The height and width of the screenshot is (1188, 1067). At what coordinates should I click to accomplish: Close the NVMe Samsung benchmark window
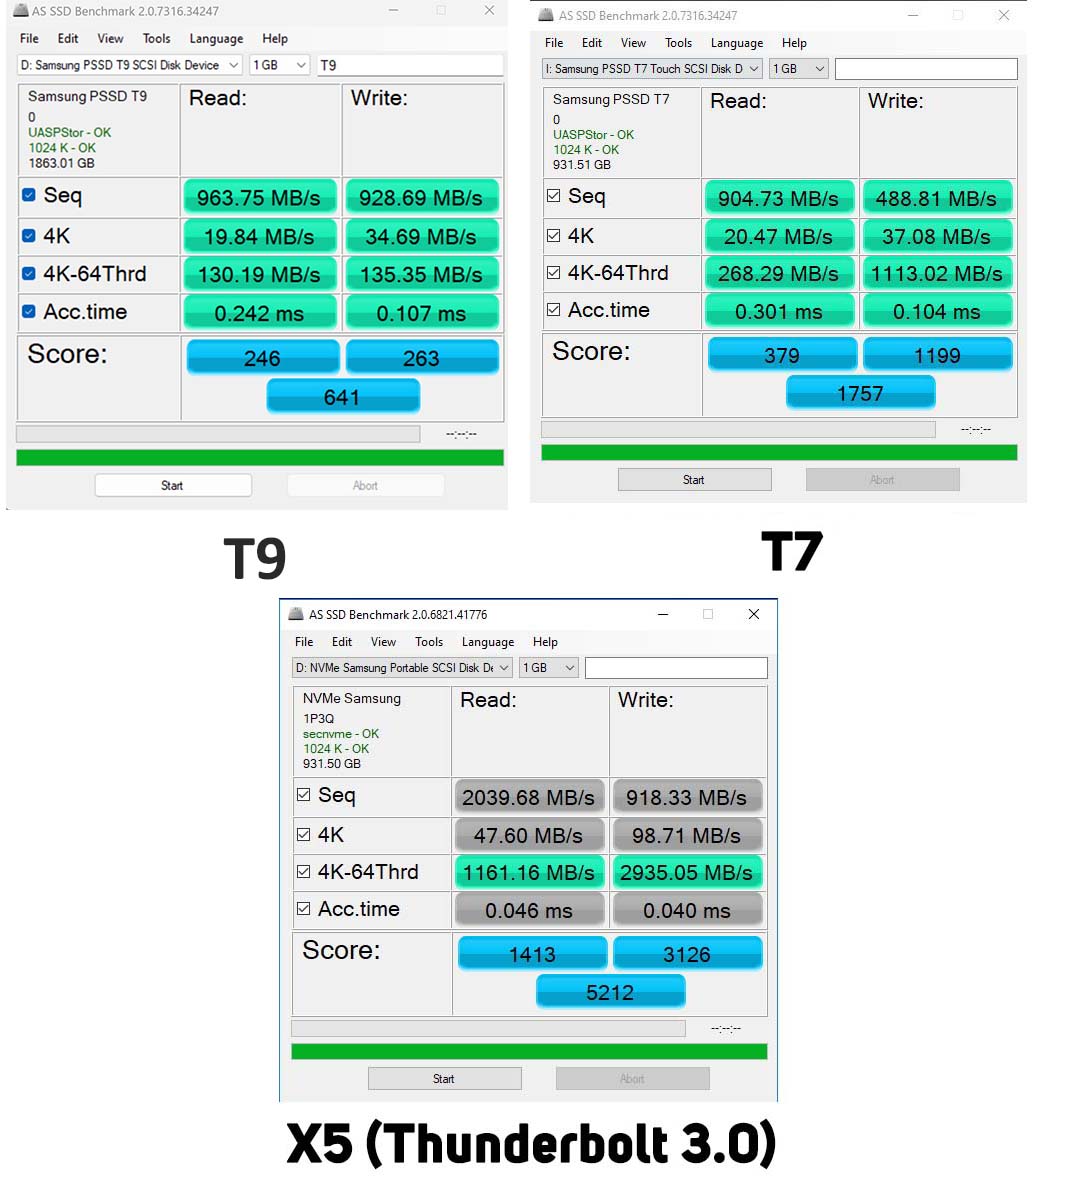point(753,614)
